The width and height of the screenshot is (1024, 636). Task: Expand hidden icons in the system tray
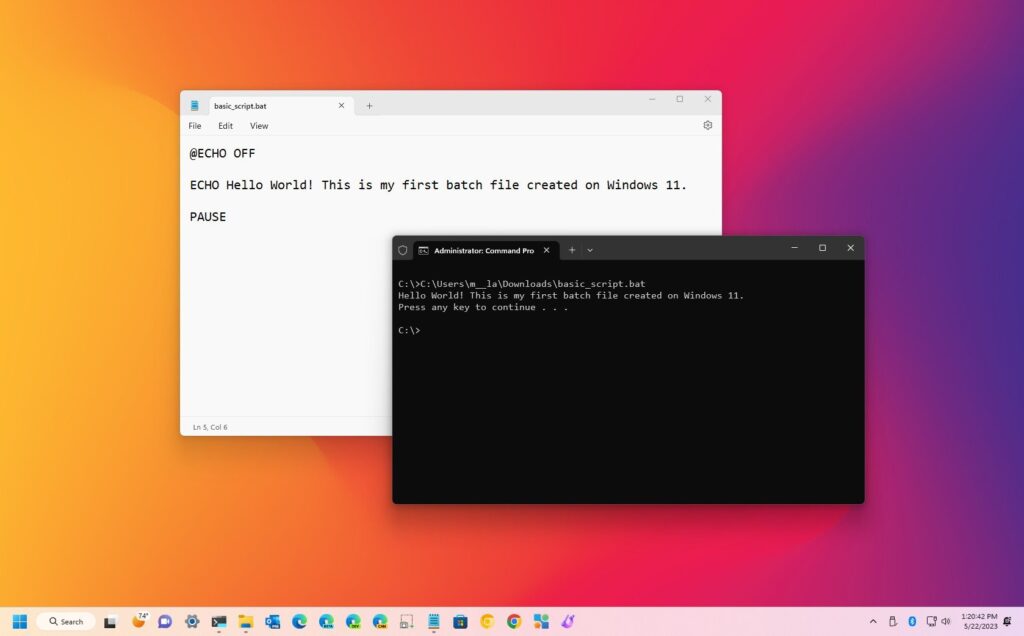874,621
